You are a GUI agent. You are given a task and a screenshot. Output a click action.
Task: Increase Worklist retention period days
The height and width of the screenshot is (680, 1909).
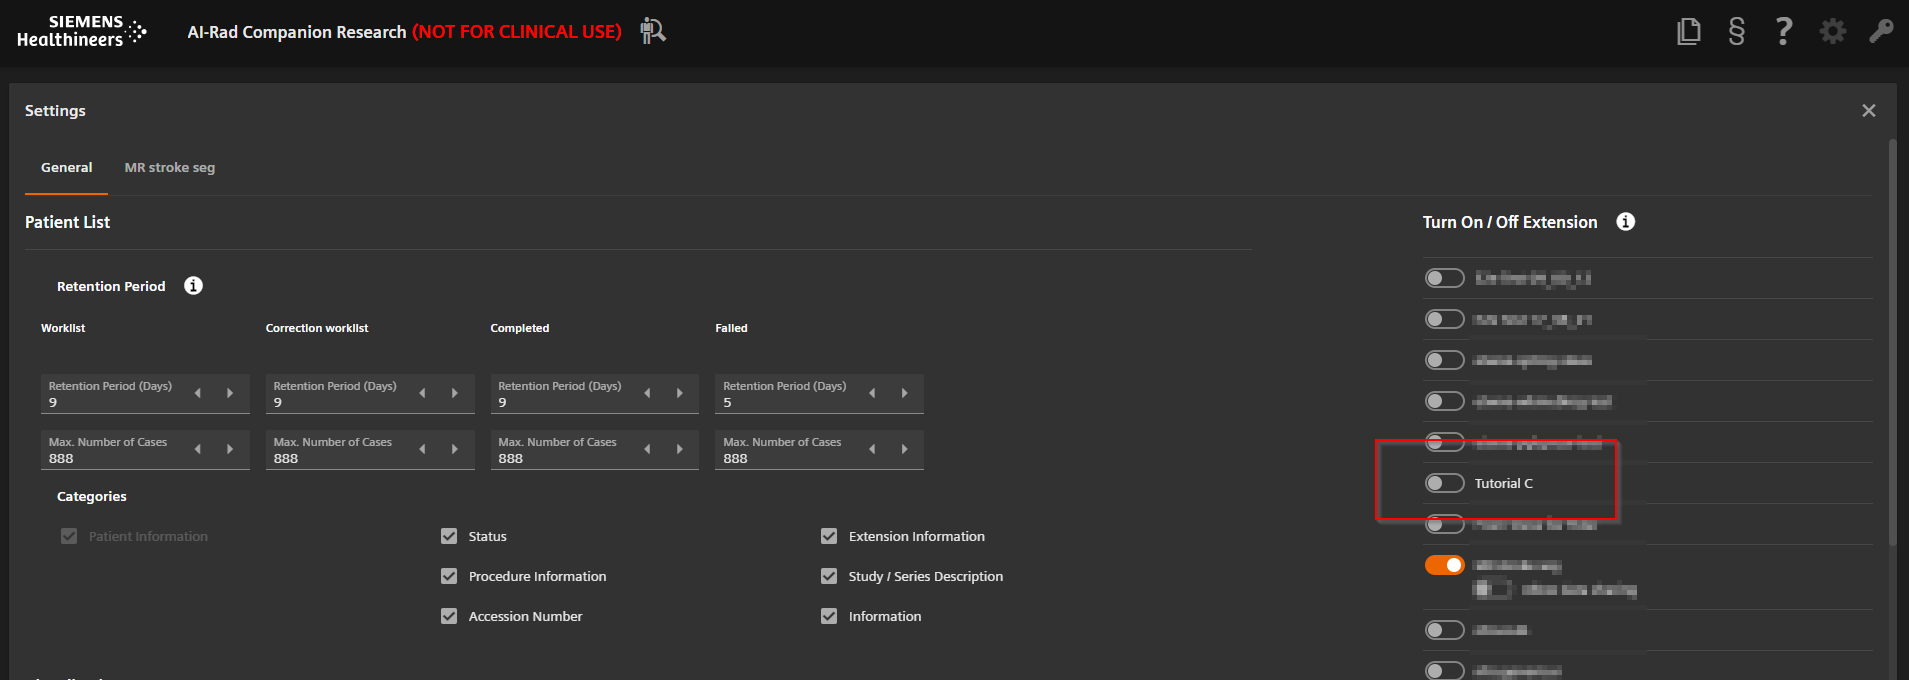pos(230,393)
